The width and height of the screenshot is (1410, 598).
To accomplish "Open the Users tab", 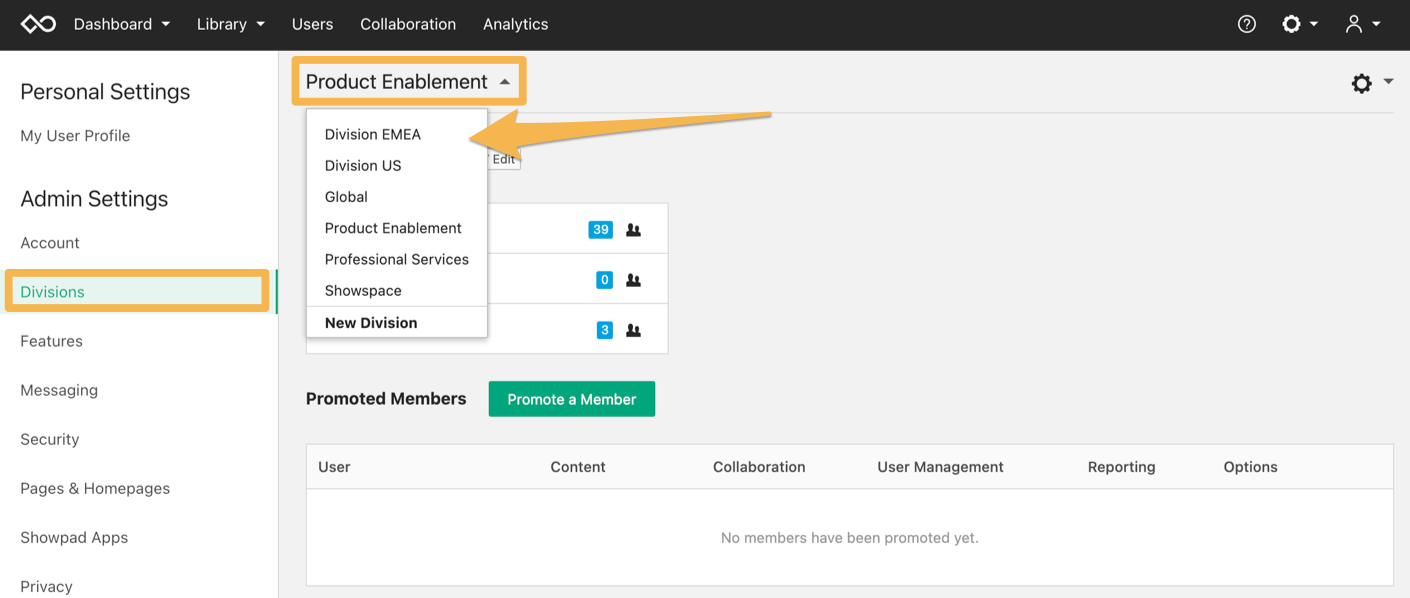I will [x=312, y=24].
